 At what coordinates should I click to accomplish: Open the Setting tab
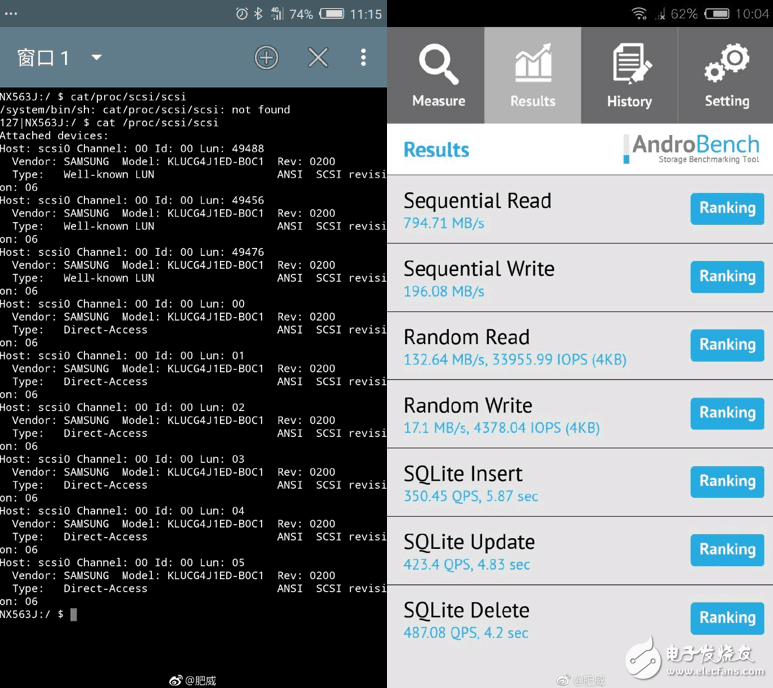coord(726,75)
